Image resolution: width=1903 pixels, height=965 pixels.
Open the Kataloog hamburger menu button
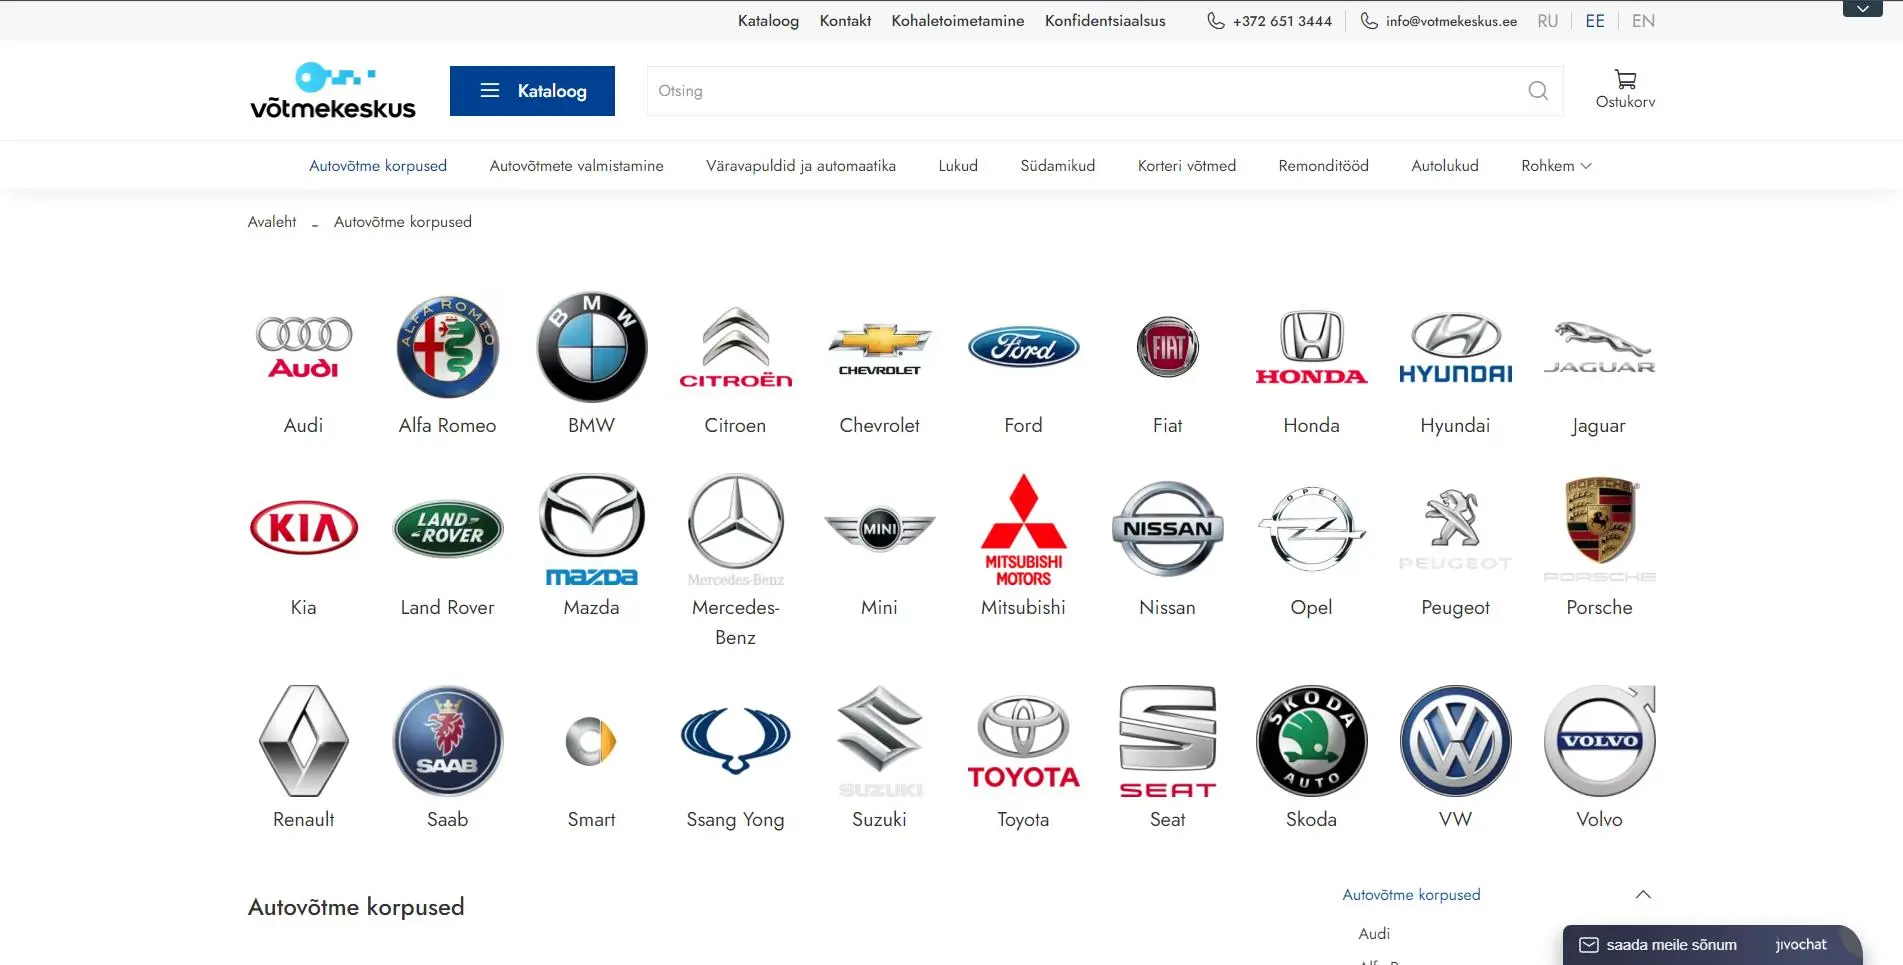(532, 91)
